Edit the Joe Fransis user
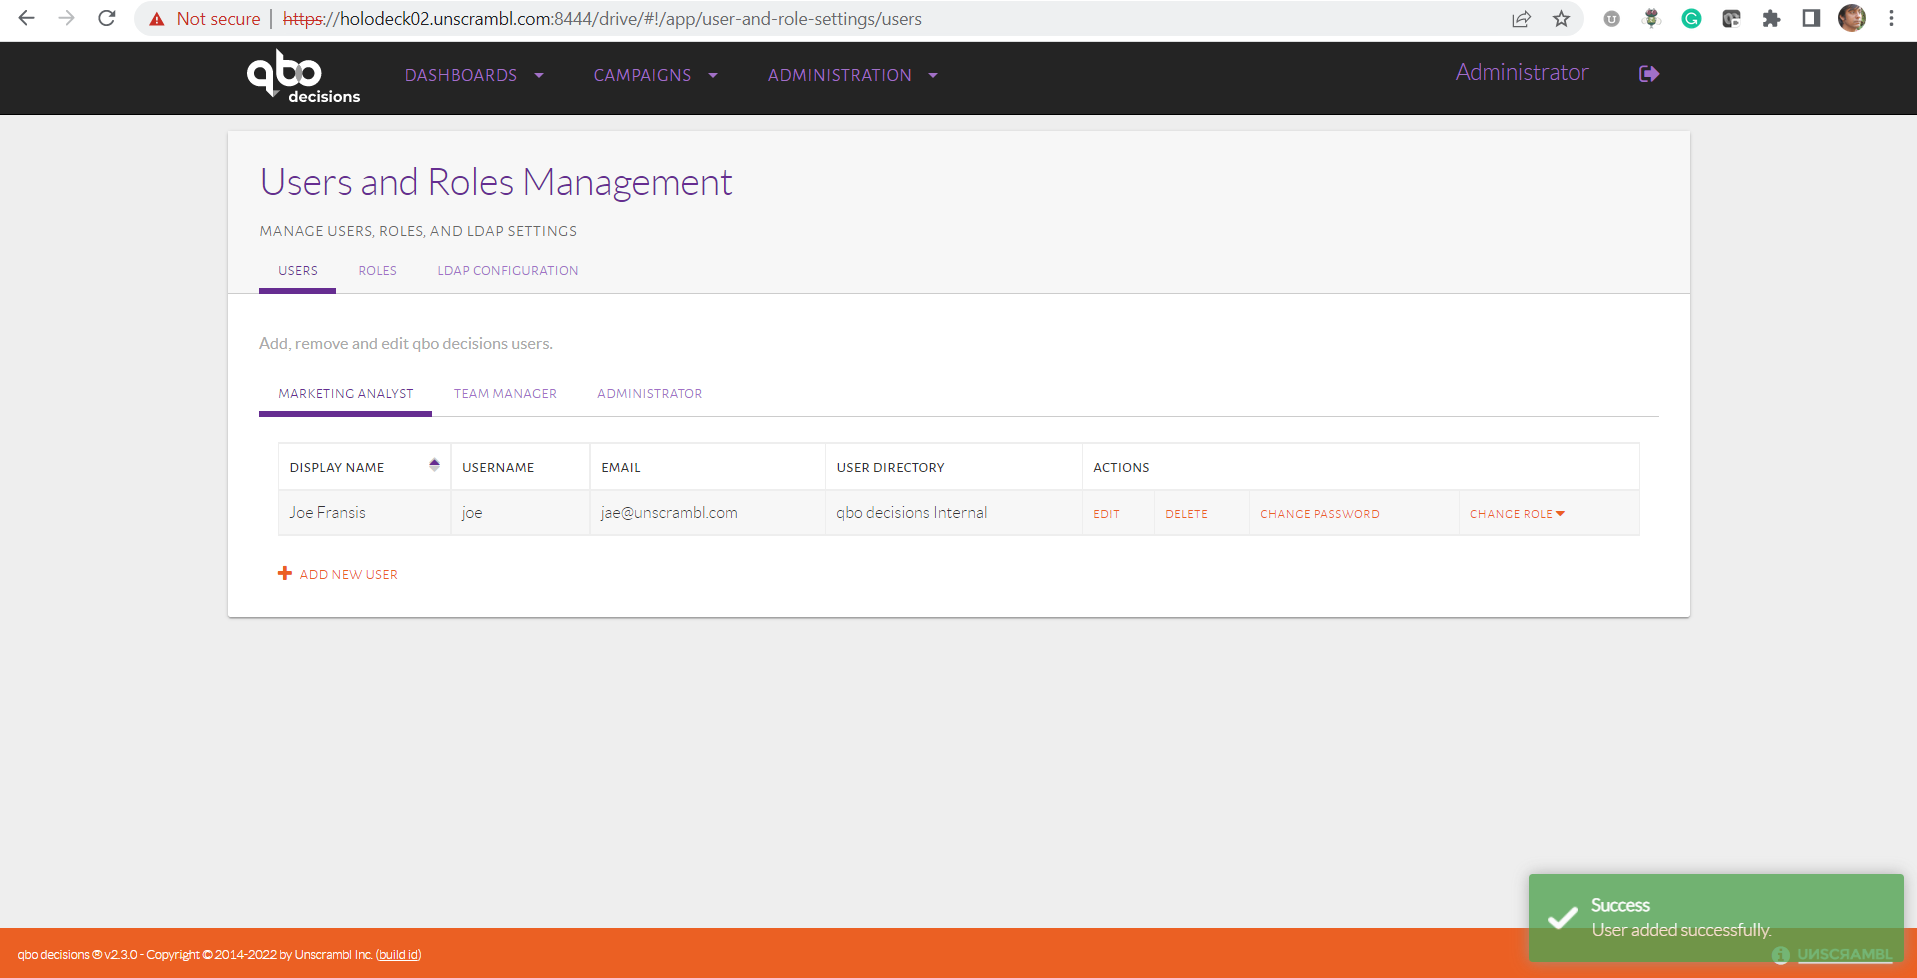The image size is (1917, 978). click(1106, 514)
